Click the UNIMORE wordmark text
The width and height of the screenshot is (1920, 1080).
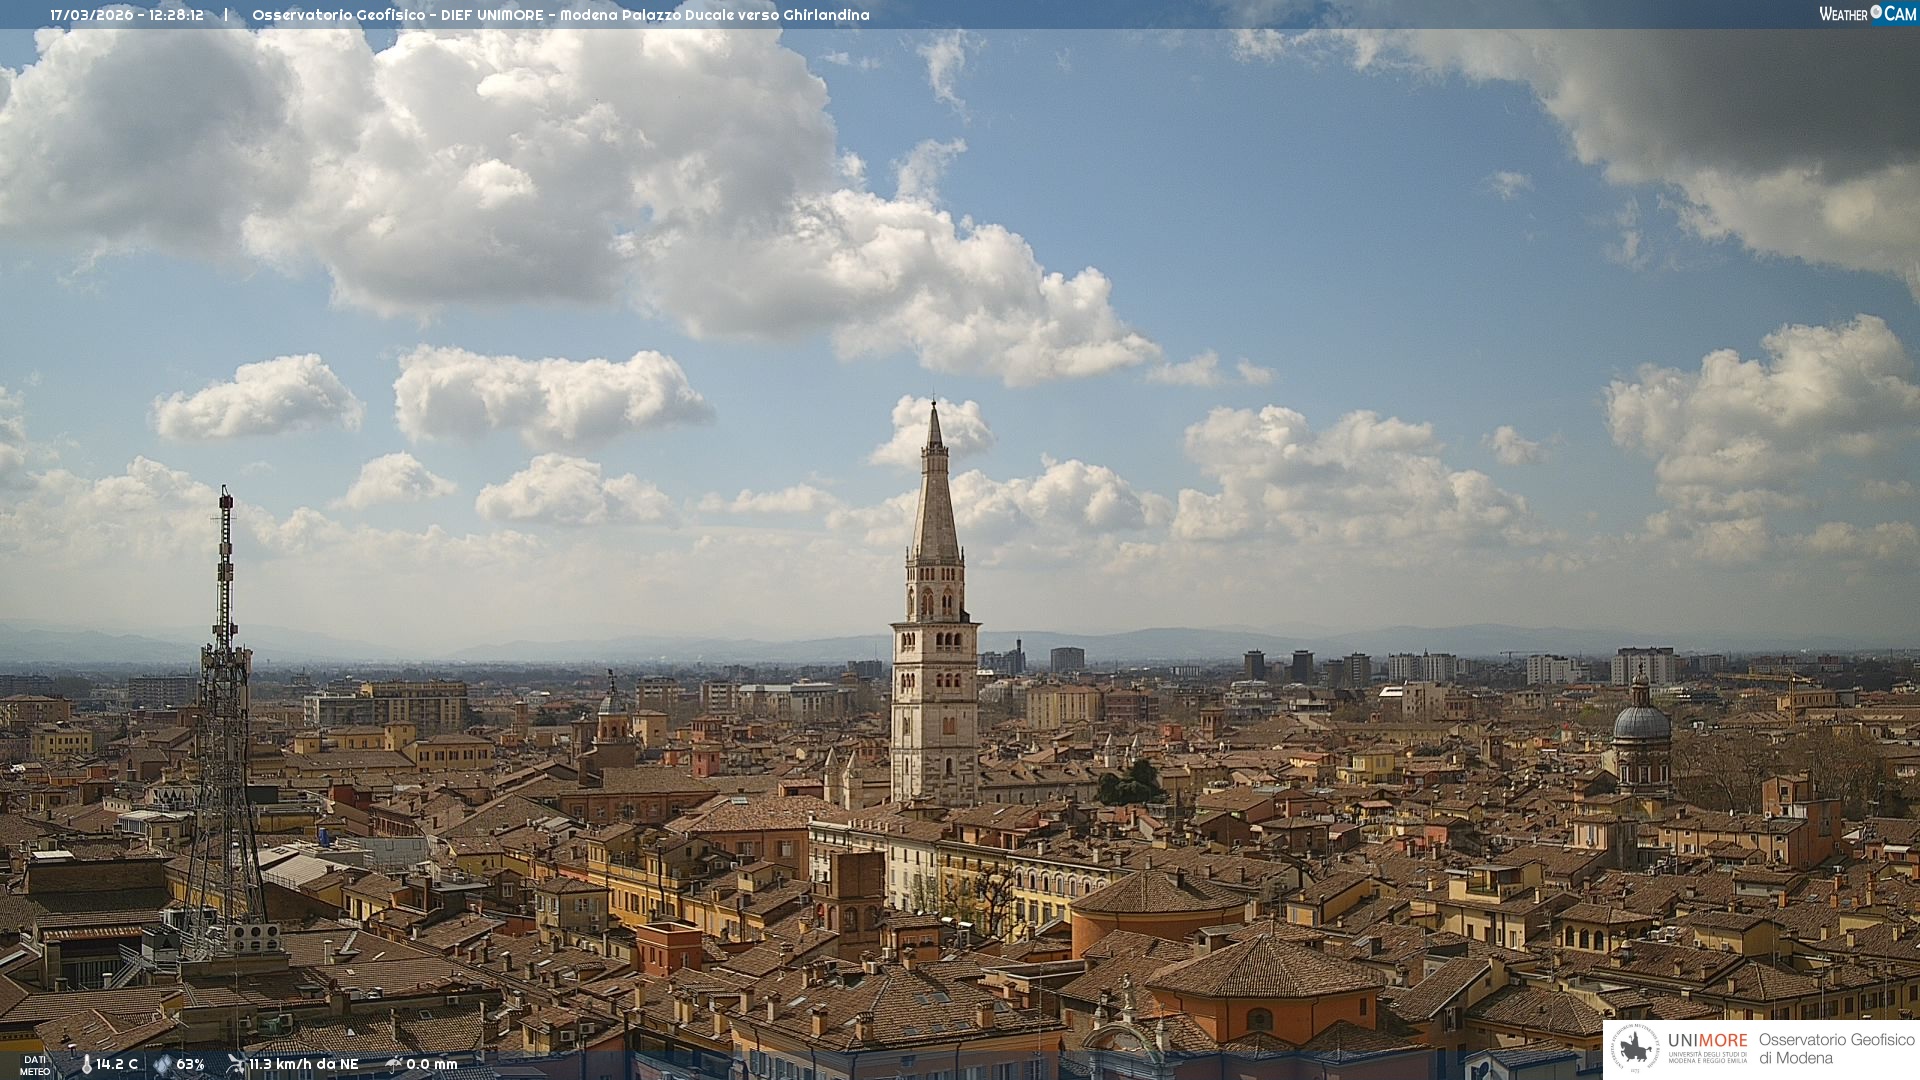(1707, 1041)
